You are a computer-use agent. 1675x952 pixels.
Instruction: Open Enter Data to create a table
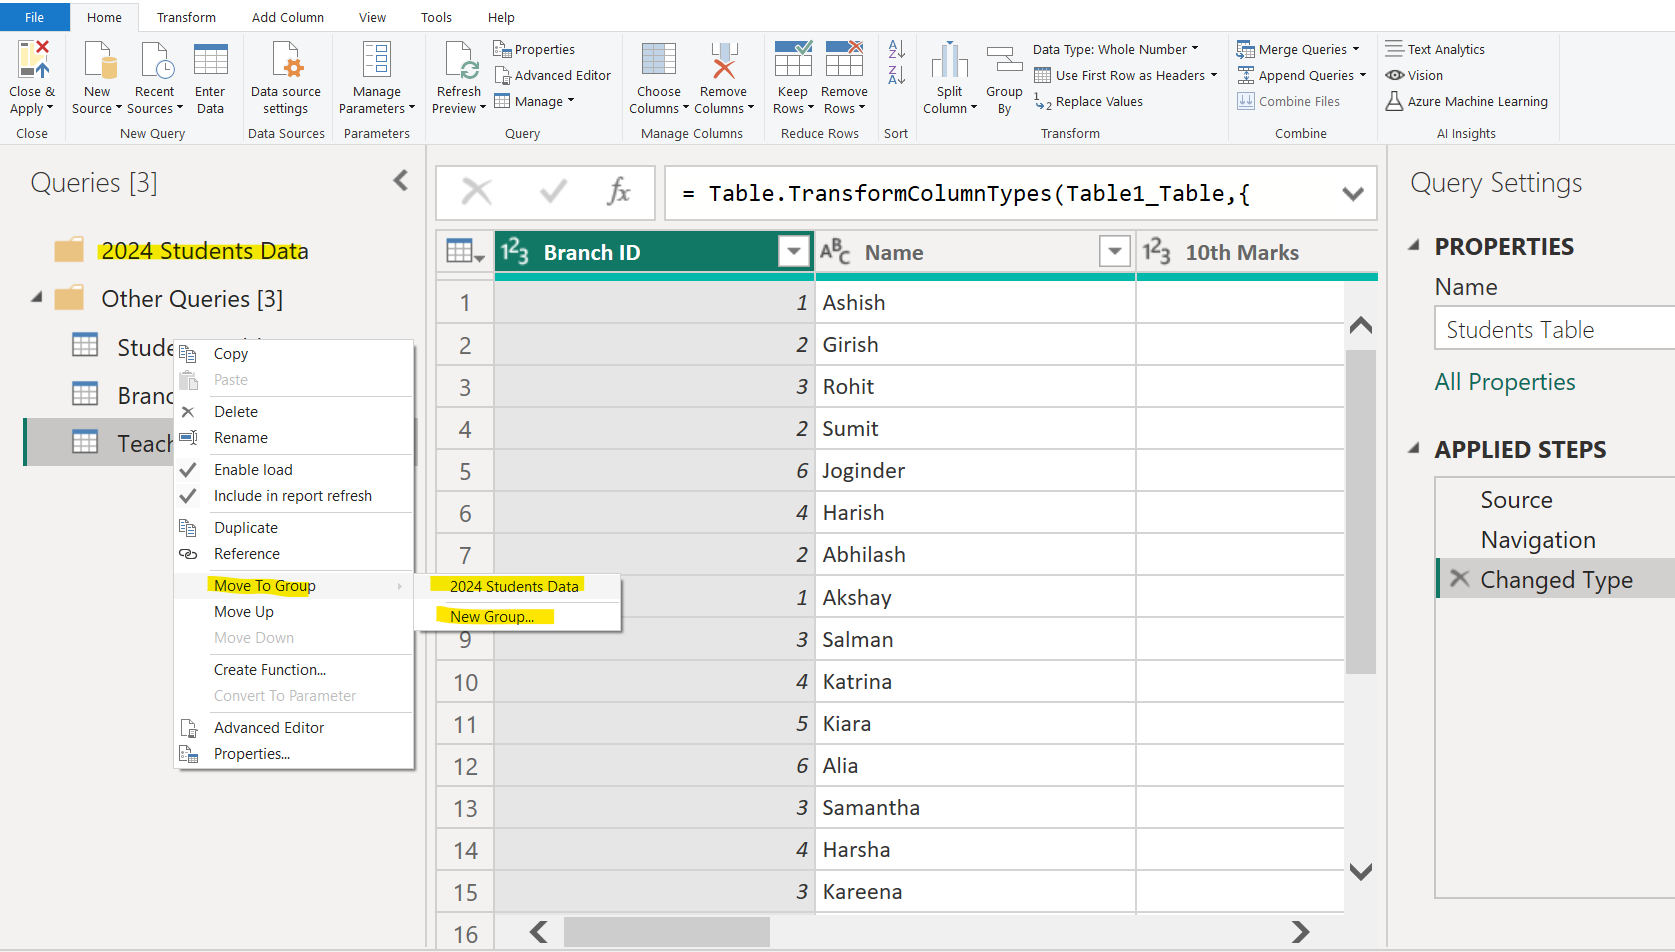click(210, 75)
